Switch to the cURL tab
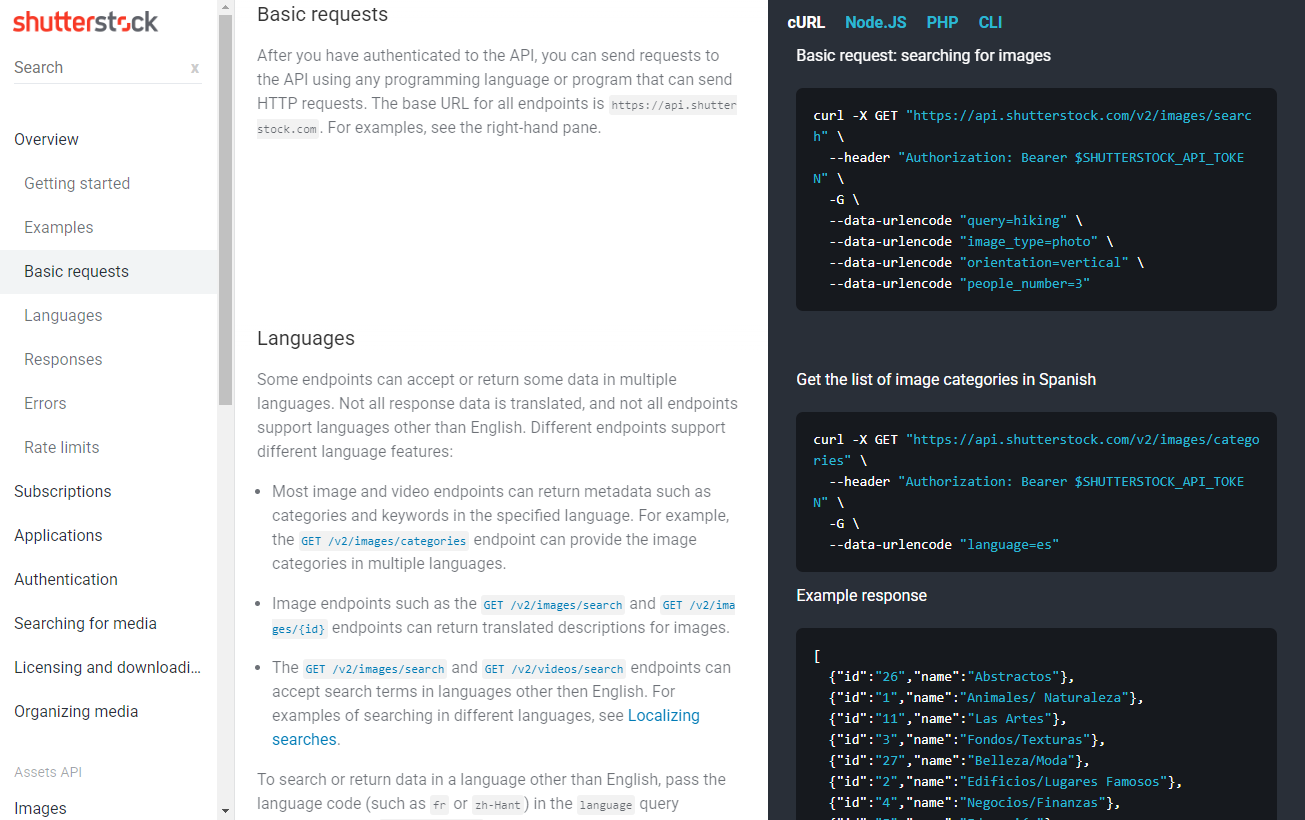The height and width of the screenshot is (820, 1305). tap(806, 22)
